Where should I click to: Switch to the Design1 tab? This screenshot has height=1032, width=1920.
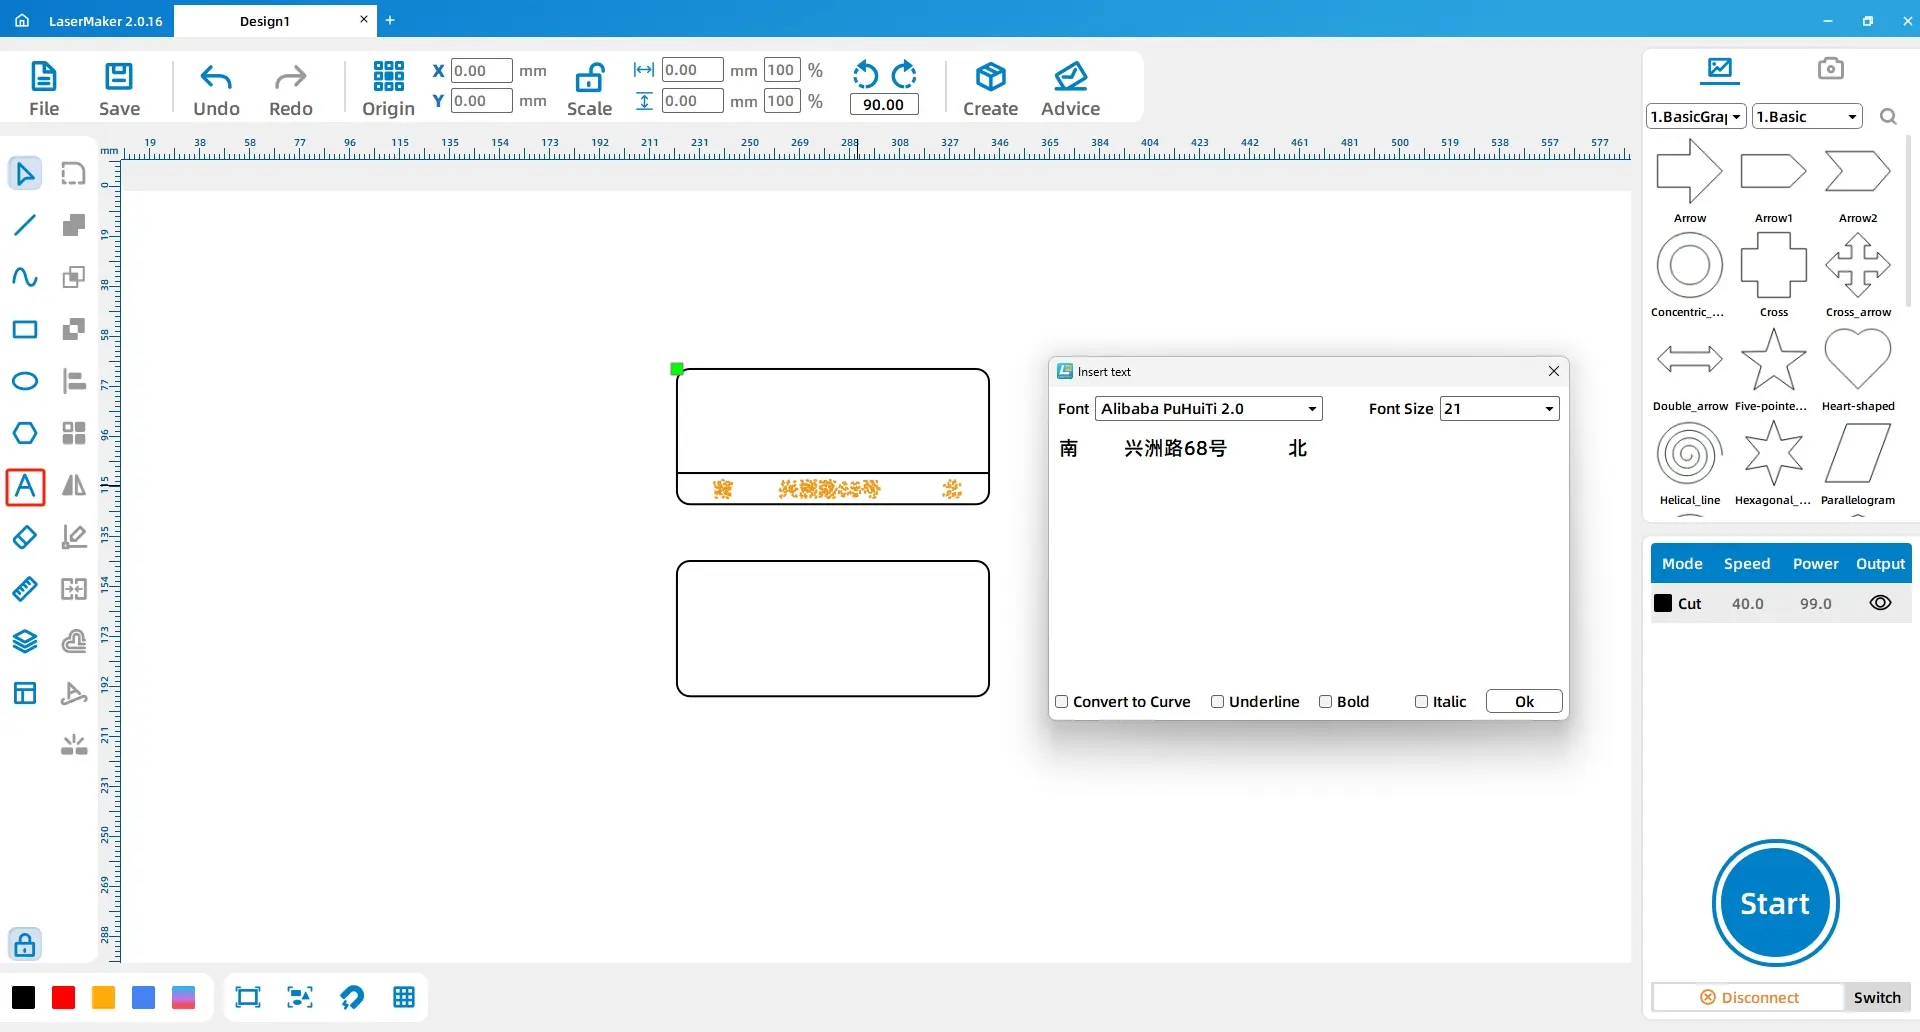pos(265,21)
